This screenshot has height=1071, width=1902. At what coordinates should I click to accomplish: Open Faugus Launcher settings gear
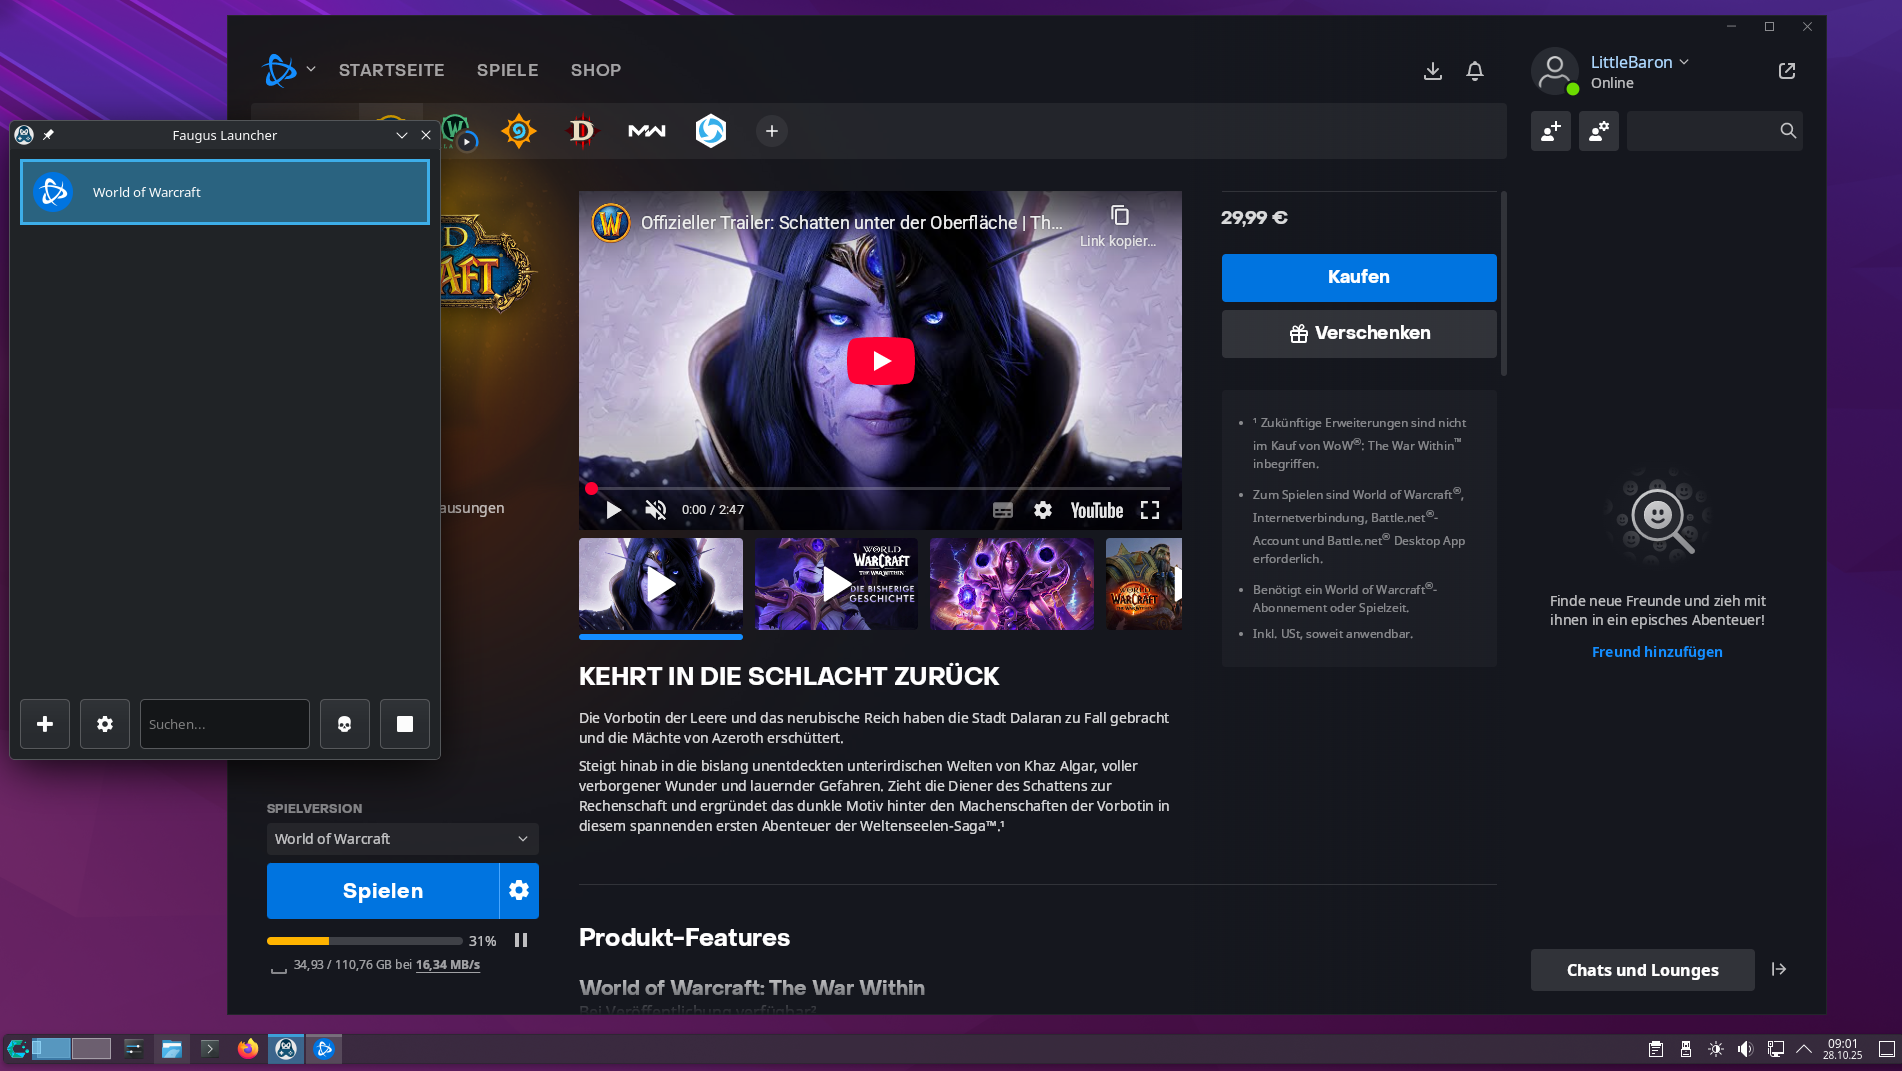click(x=105, y=724)
